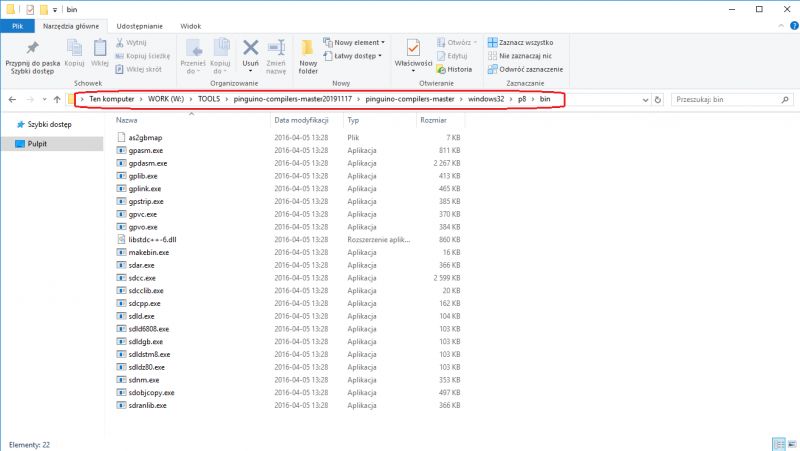
Task: Open recent locations dropdown arrow
Action: [x=44, y=99]
